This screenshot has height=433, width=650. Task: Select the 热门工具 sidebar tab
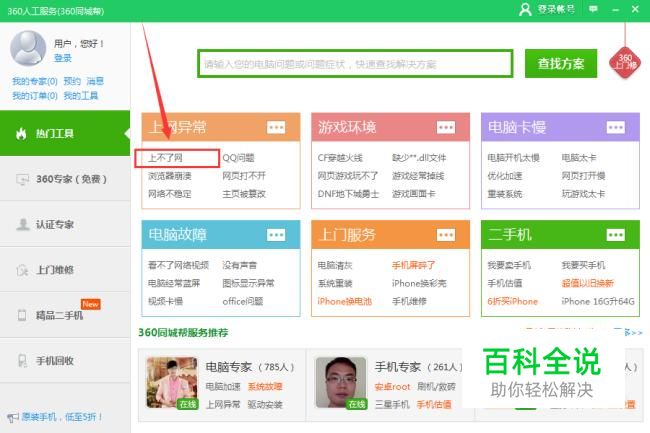65,133
